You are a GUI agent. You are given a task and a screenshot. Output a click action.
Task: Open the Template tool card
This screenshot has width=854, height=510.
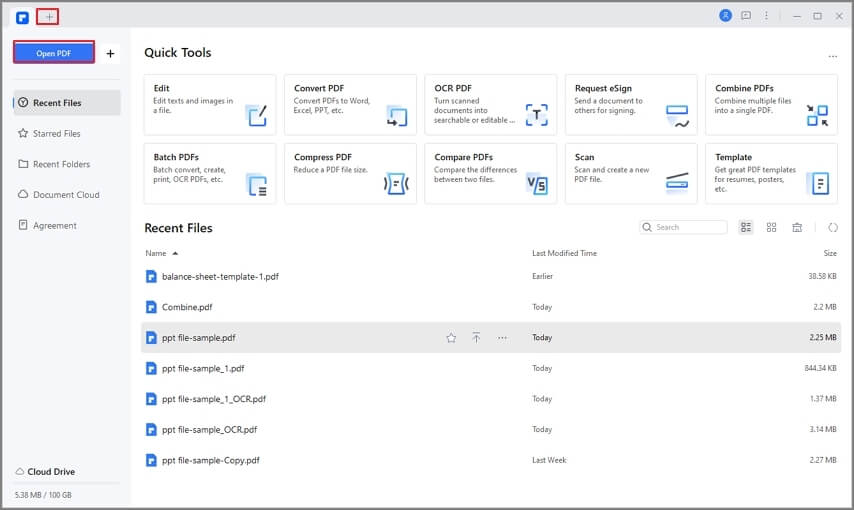(771, 173)
